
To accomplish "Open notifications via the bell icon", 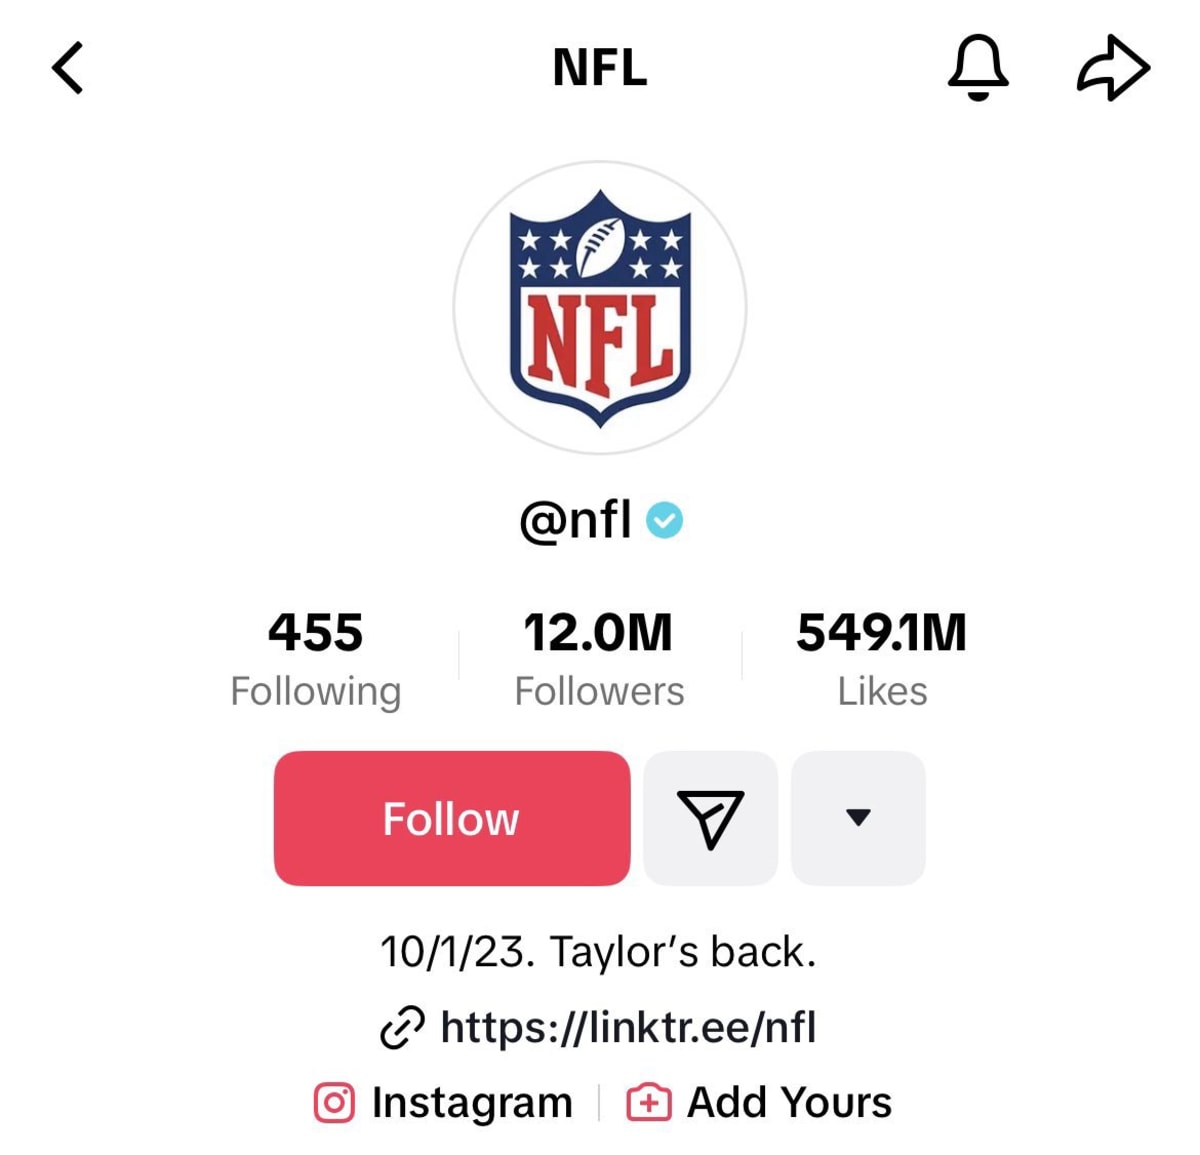I will [978, 68].
